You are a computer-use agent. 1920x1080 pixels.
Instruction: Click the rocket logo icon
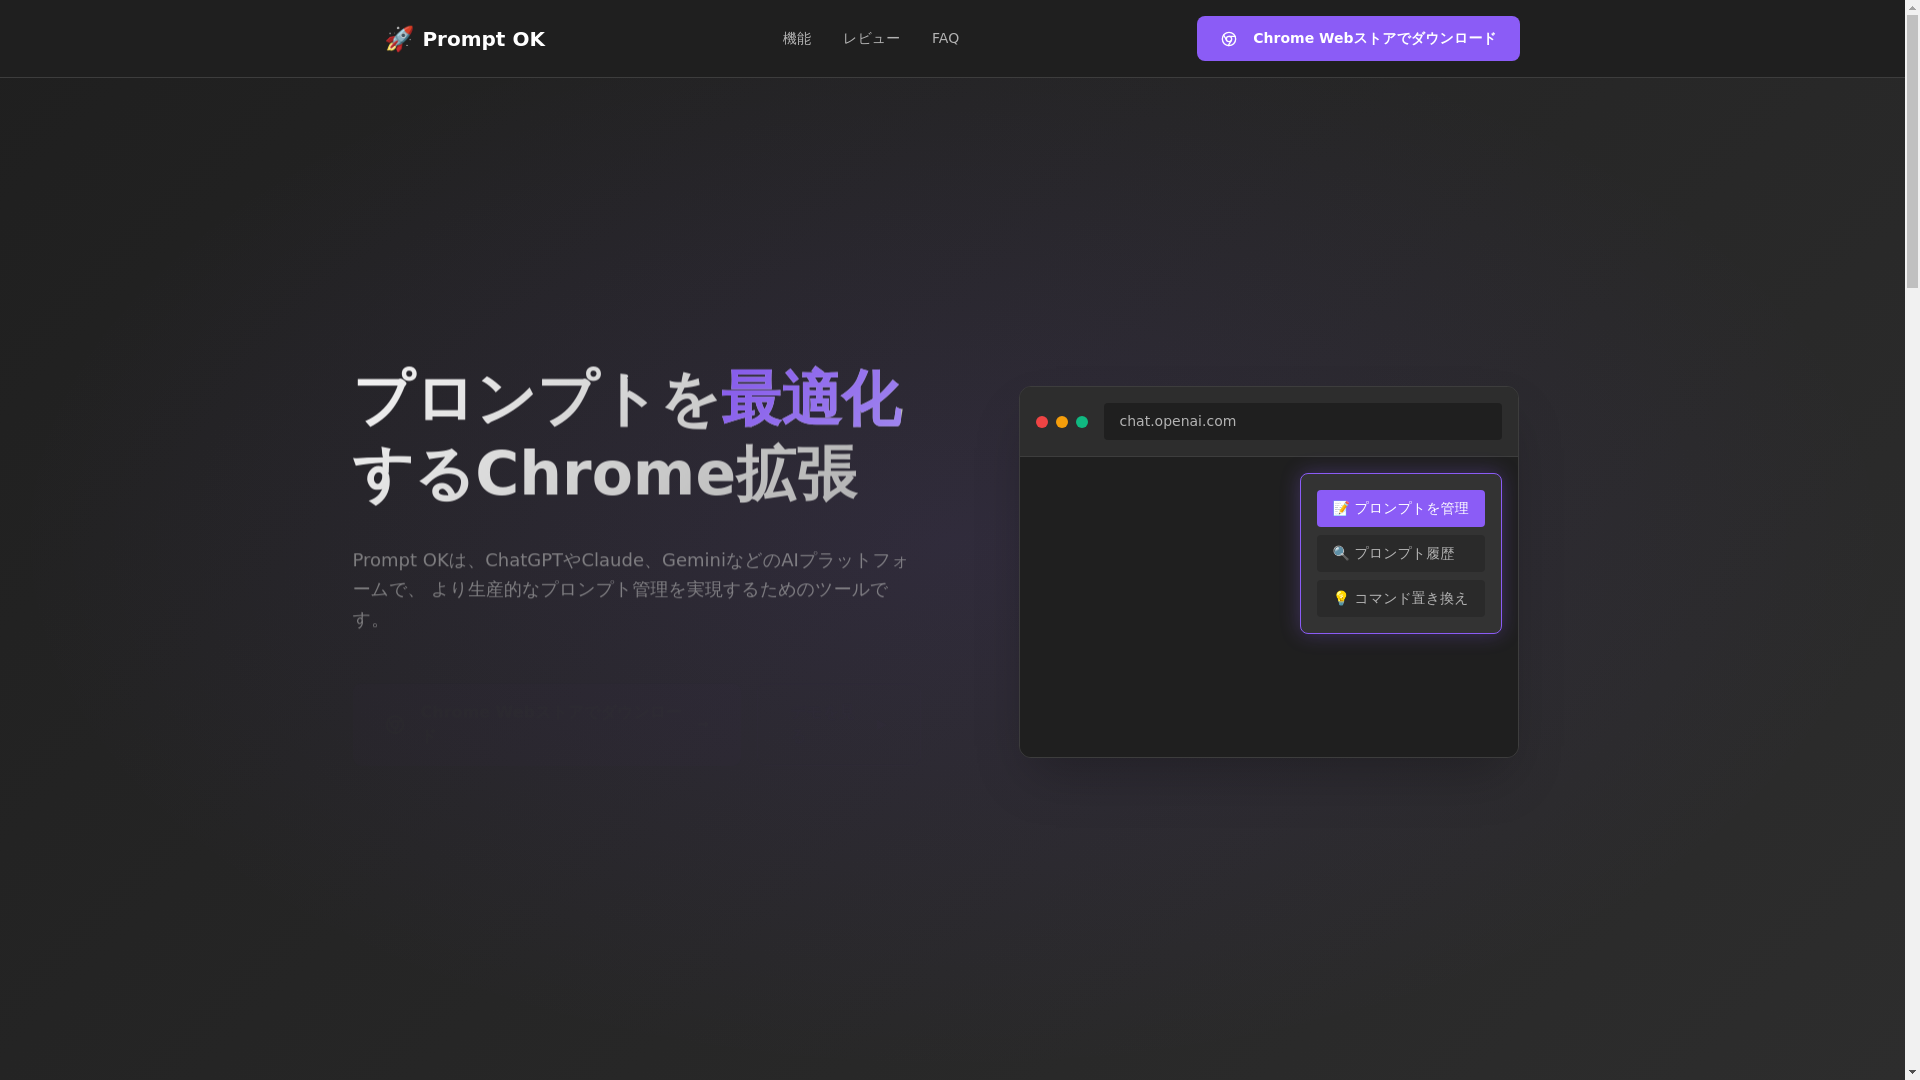pyautogui.click(x=399, y=38)
